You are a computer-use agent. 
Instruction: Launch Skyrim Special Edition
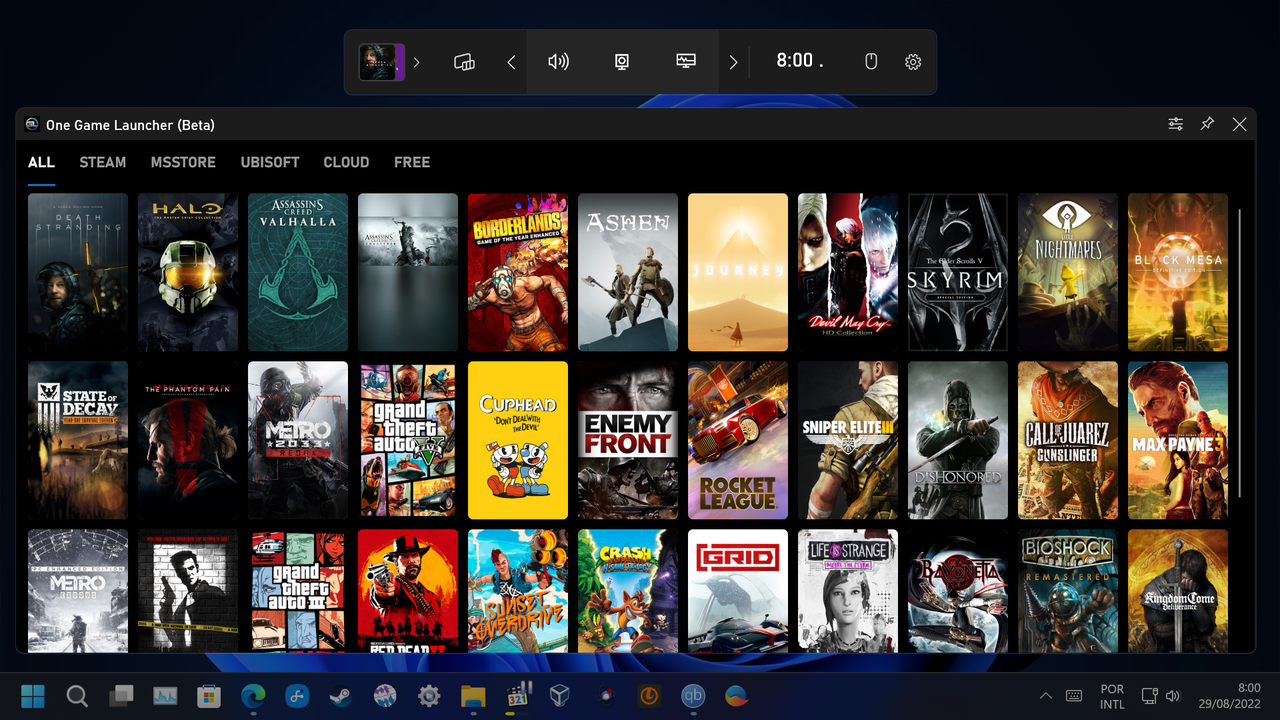(x=958, y=272)
